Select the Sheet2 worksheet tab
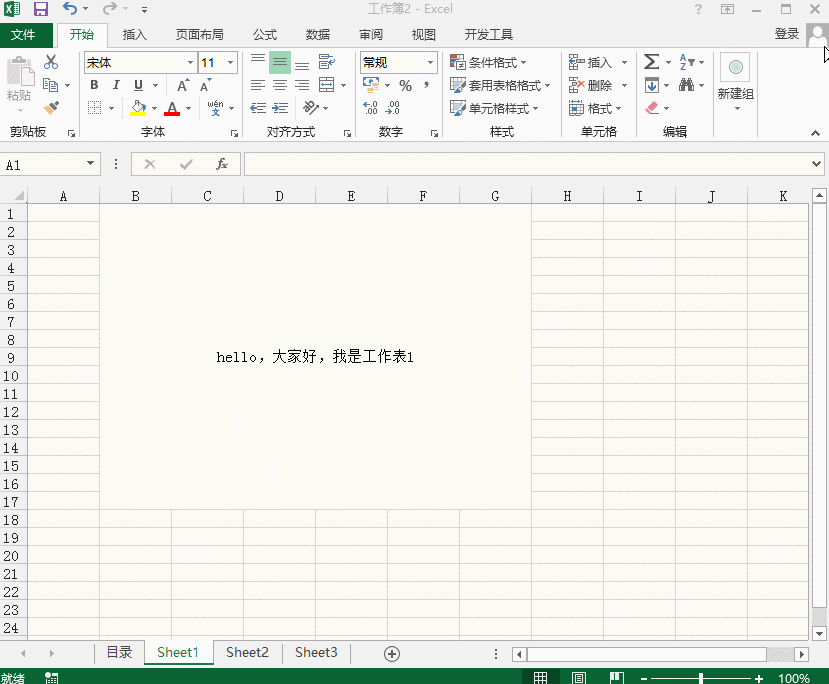This screenshot has width=829, height=684. pos(247,652)
